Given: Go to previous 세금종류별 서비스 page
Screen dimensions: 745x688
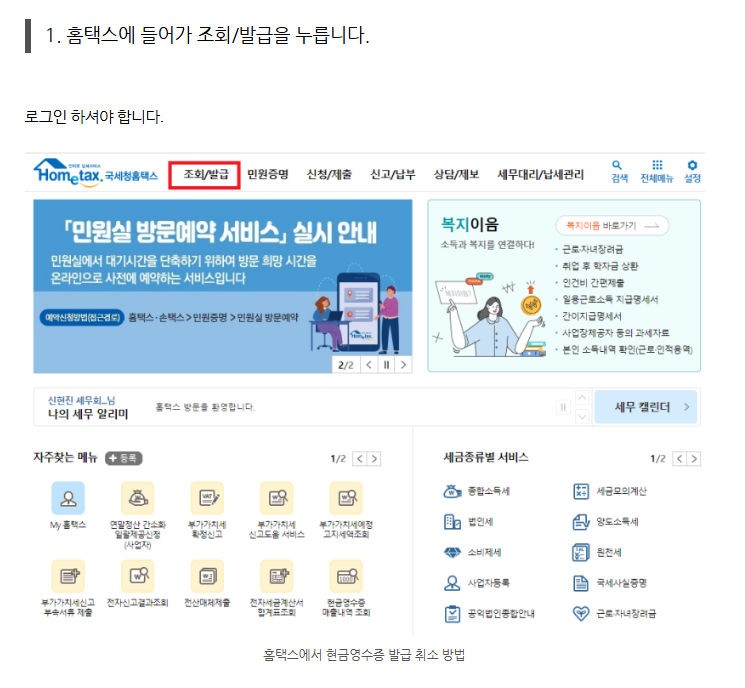Looking at the screenshot, I should coord(679,459).
